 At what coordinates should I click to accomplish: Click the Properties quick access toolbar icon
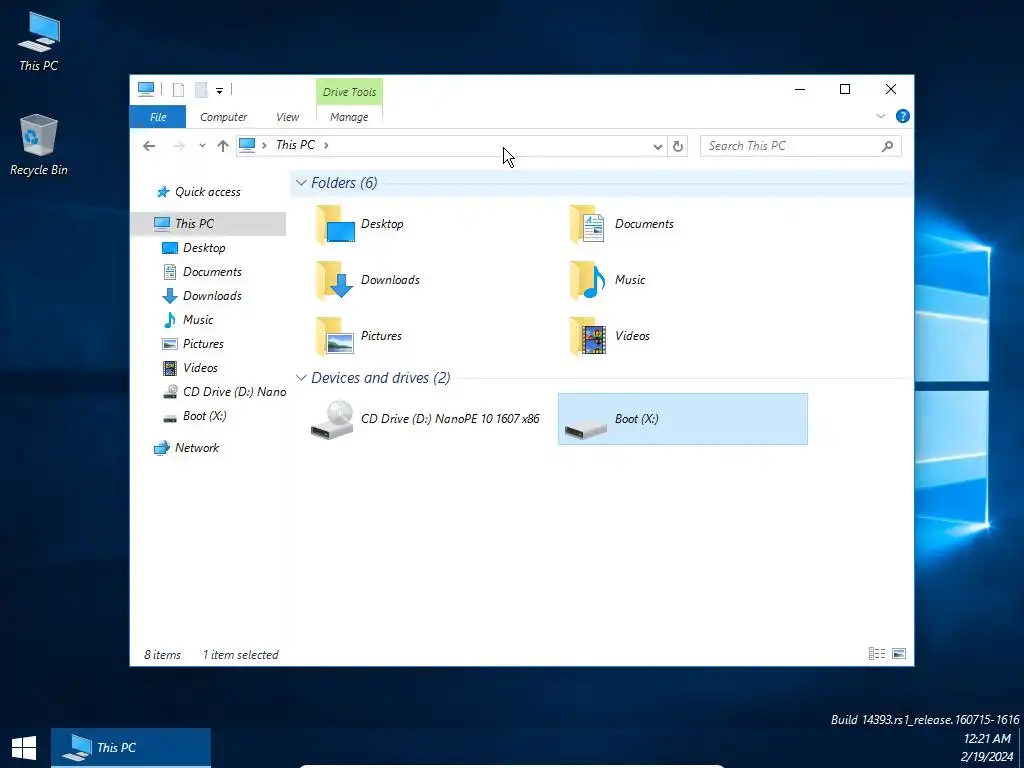click(178, 90)
